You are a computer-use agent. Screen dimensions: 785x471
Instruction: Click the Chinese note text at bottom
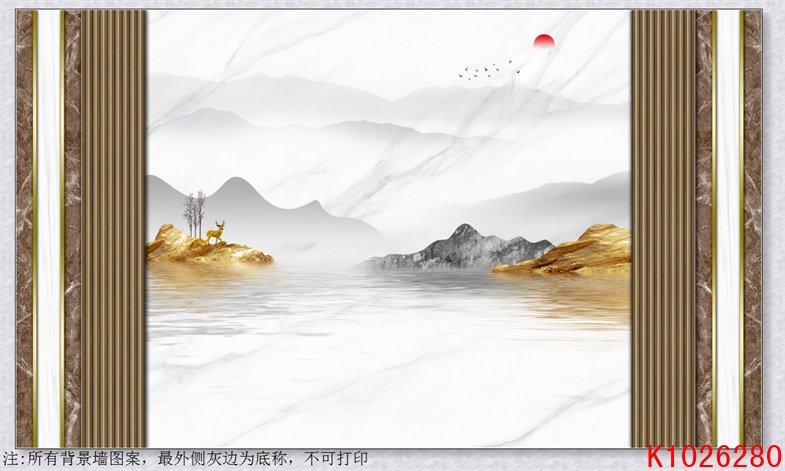click(x=185, y=458)
